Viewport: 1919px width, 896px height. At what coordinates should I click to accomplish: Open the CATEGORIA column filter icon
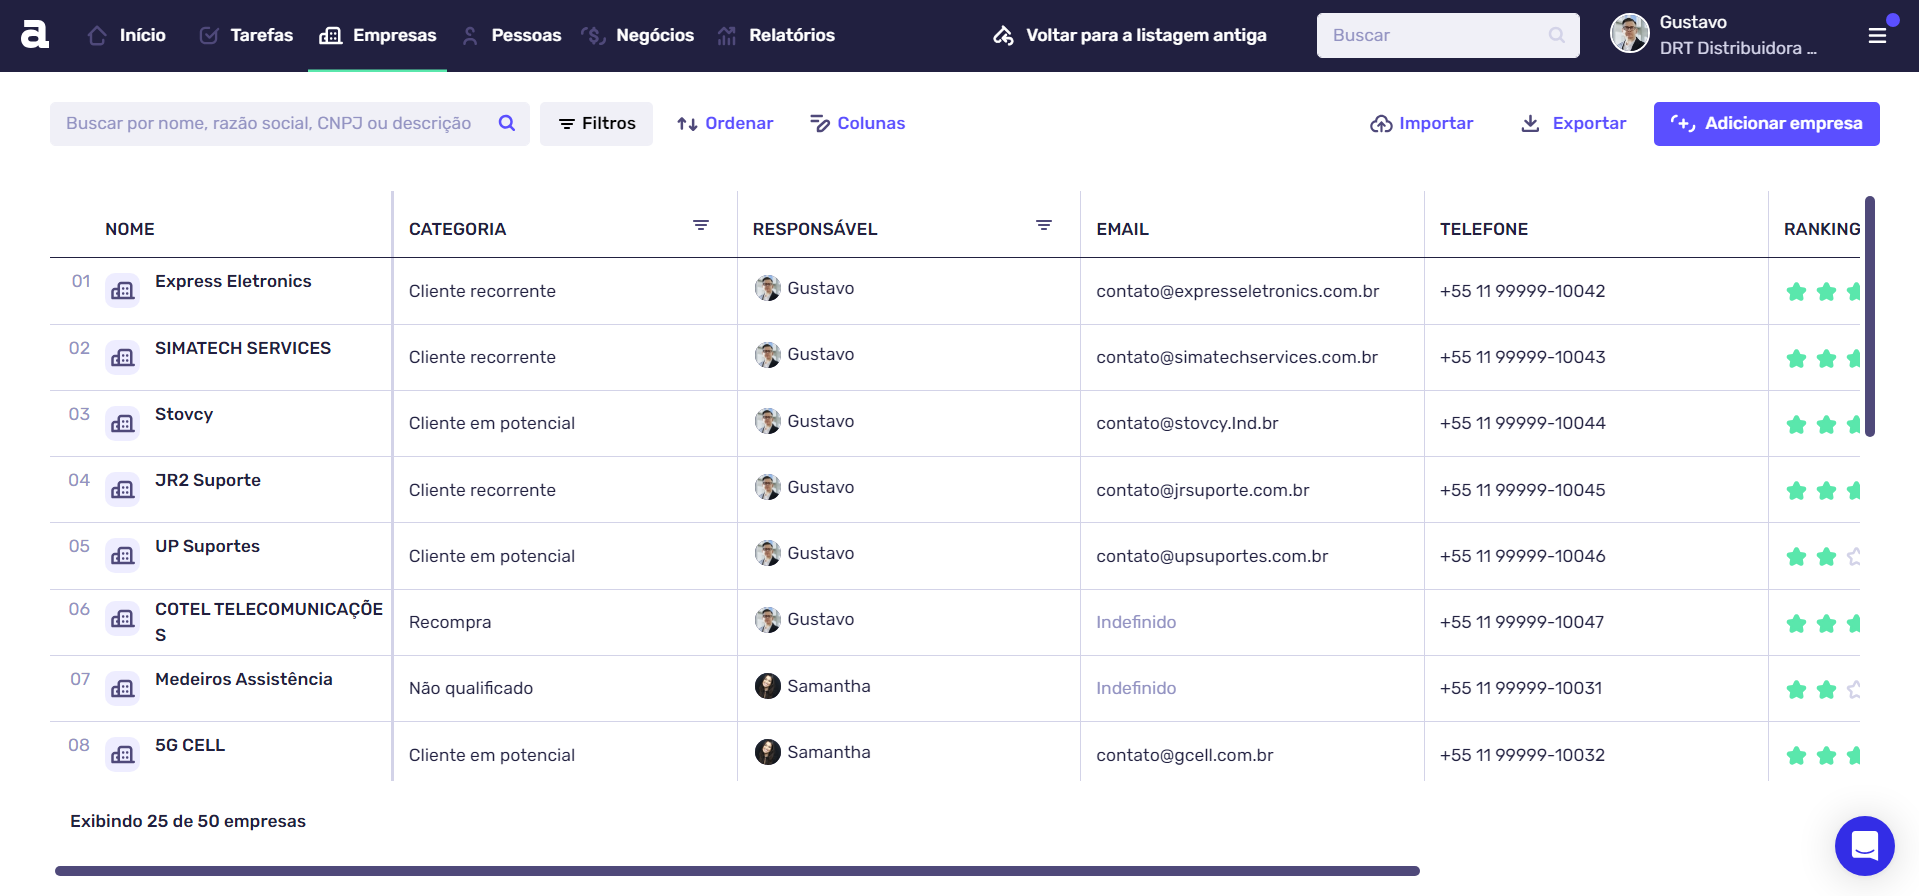point(701,226)
